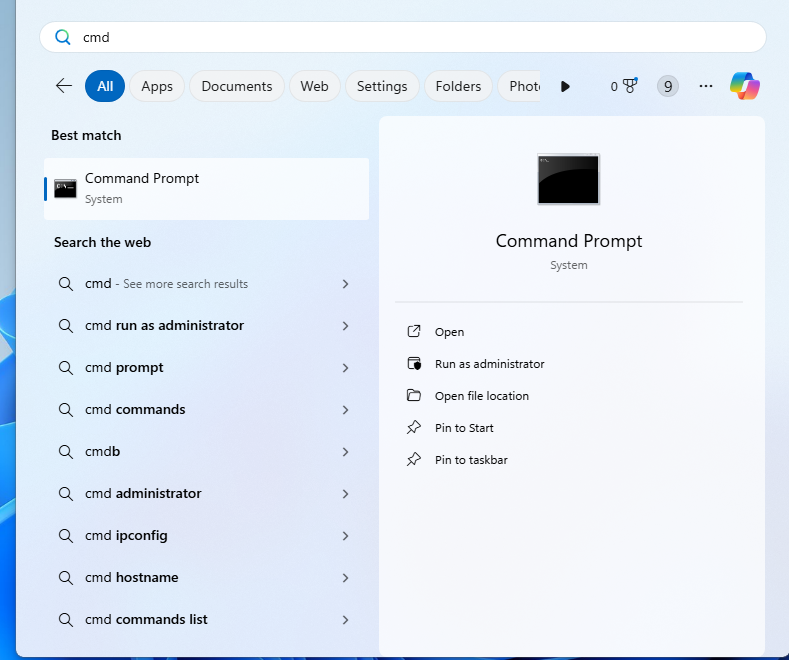789x660 pixels.
Task: Click the large Command Prompt preview icon
Action: [x=569, y=179]
